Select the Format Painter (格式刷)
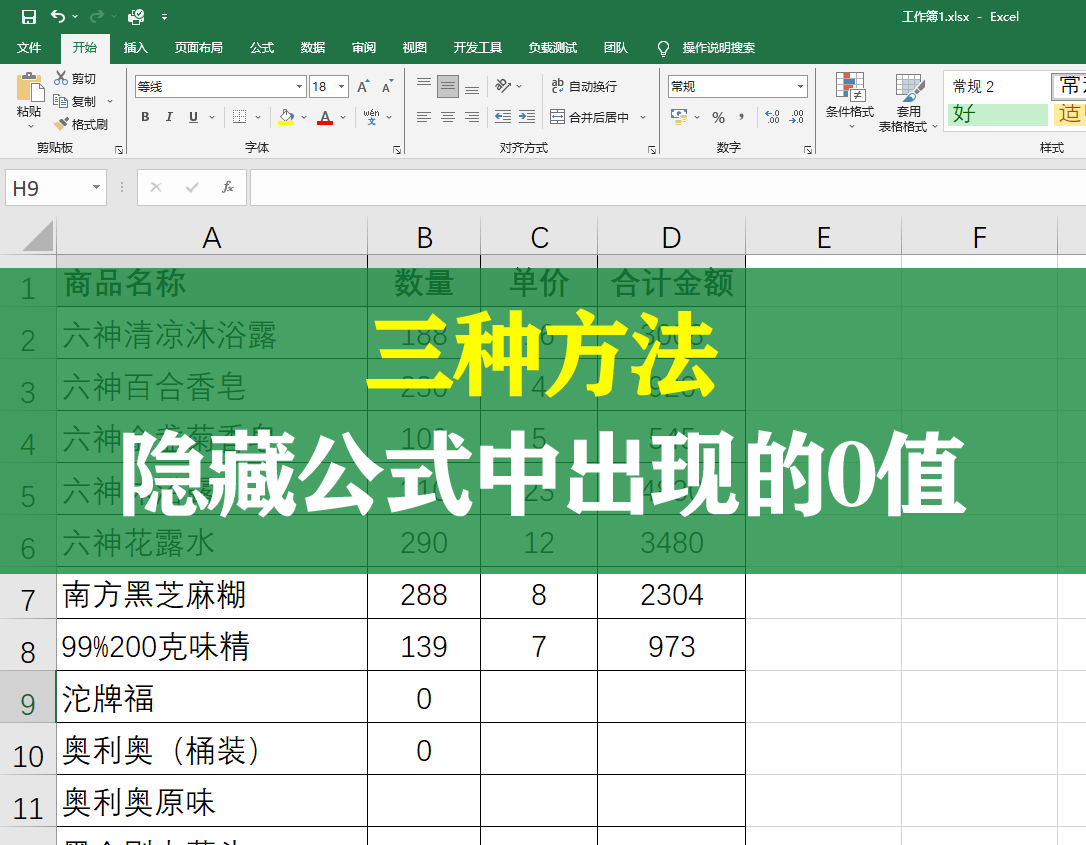Image resolution: width=1086 pixels, height=845 pixels. coord(81,124)
